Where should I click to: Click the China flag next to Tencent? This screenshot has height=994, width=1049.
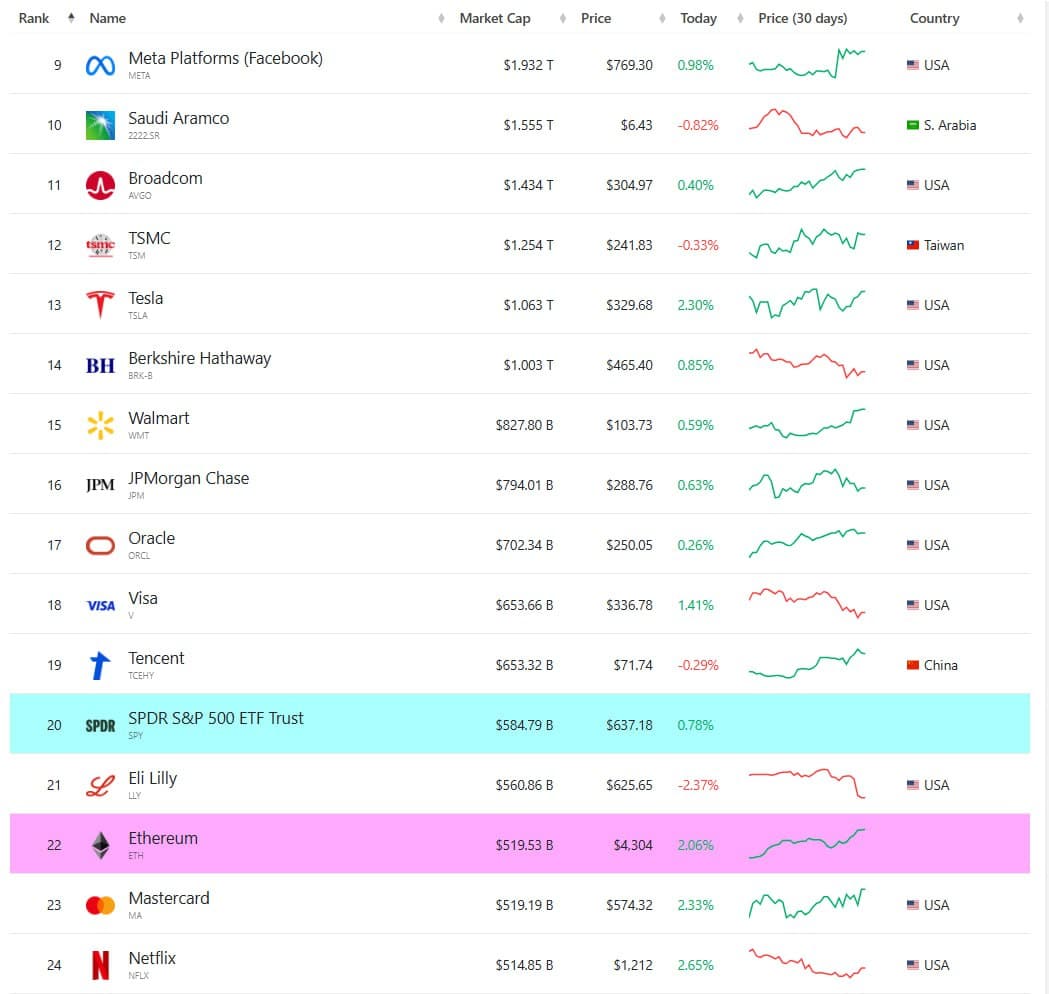click(913, 664)
